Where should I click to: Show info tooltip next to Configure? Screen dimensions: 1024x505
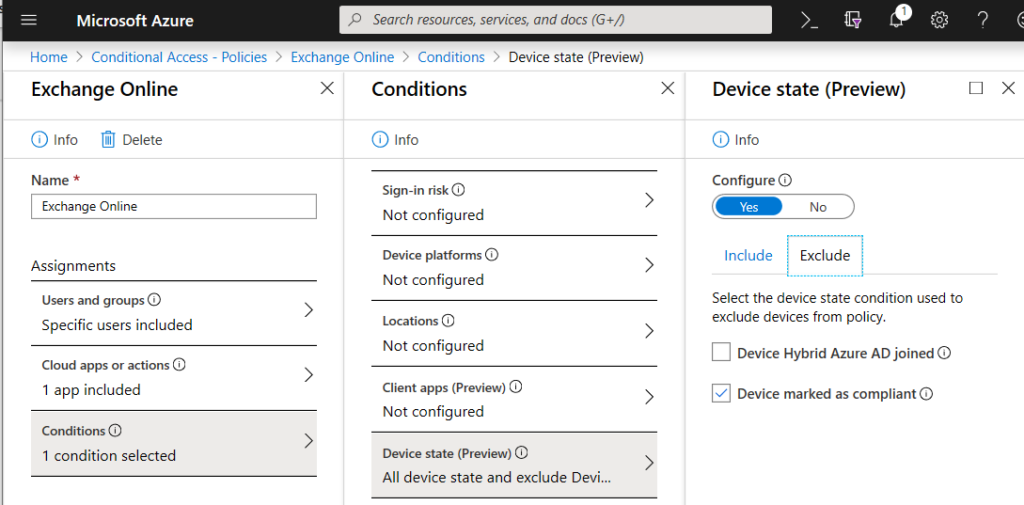[x=786, y=180]
